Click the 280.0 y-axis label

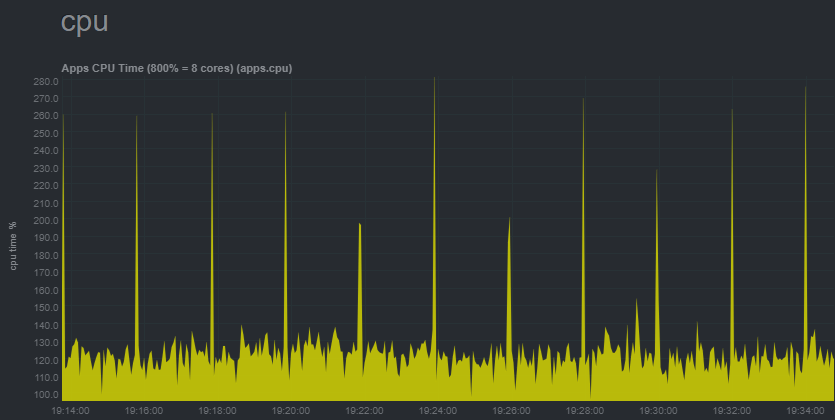point(45,81)
